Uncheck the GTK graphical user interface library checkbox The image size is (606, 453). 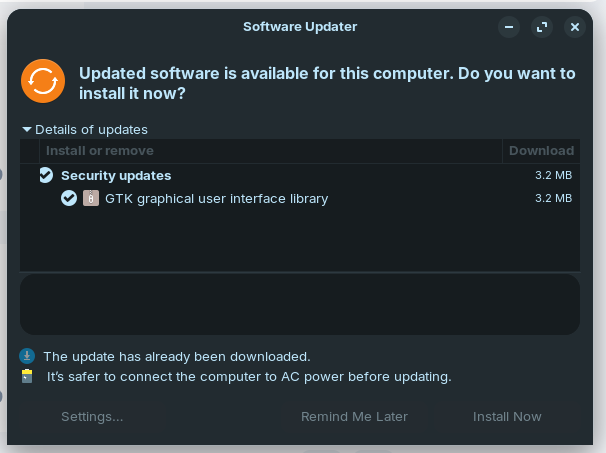pyautogui.click(x=68, y=198)
